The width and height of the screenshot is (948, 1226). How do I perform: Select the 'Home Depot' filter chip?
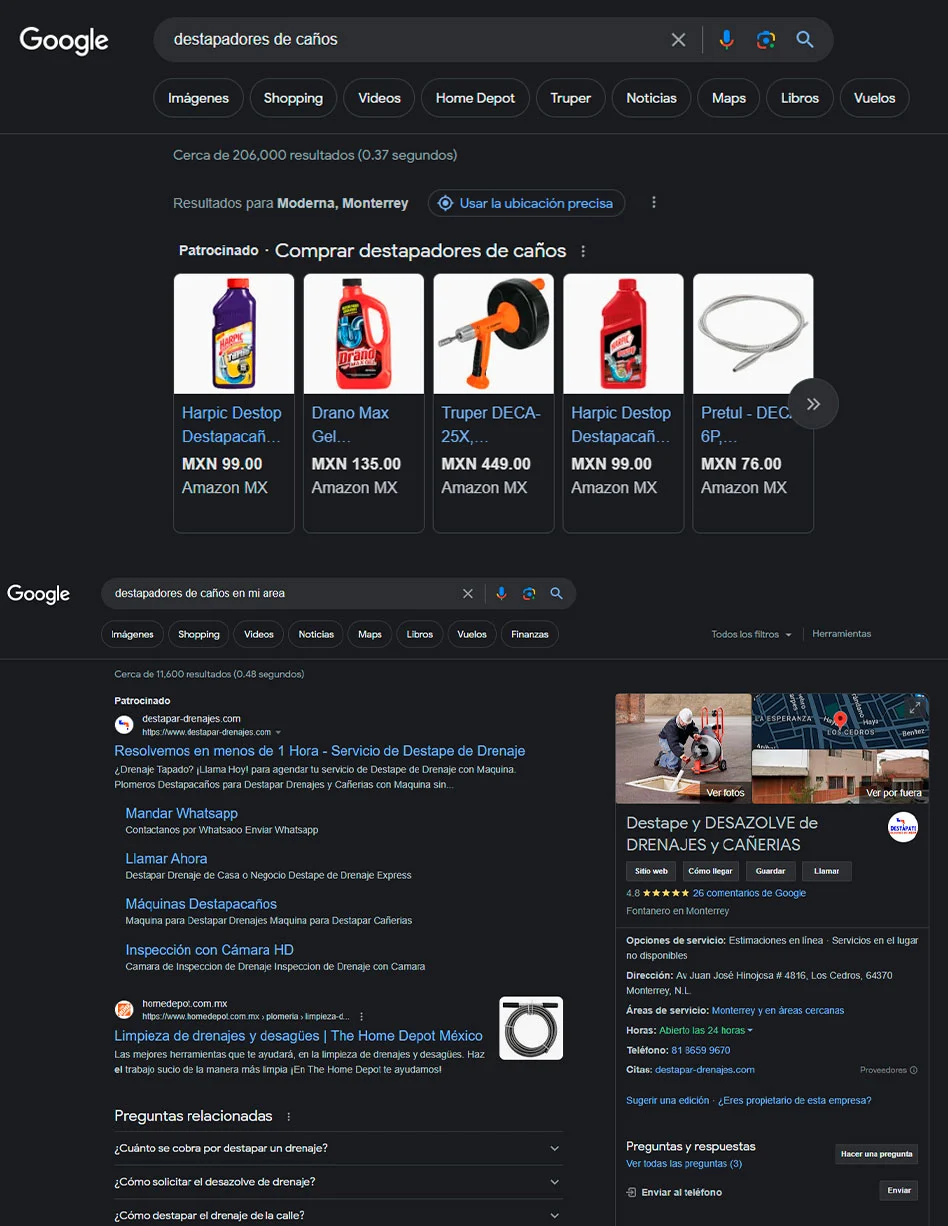click(x=475, y=98)
